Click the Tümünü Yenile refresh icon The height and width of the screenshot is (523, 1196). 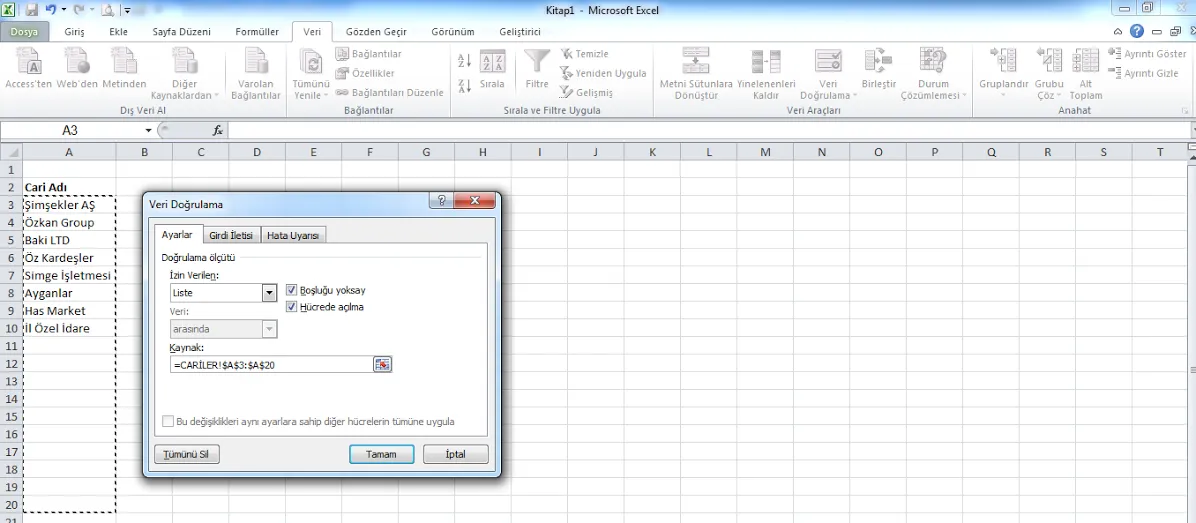click(311, 64)
